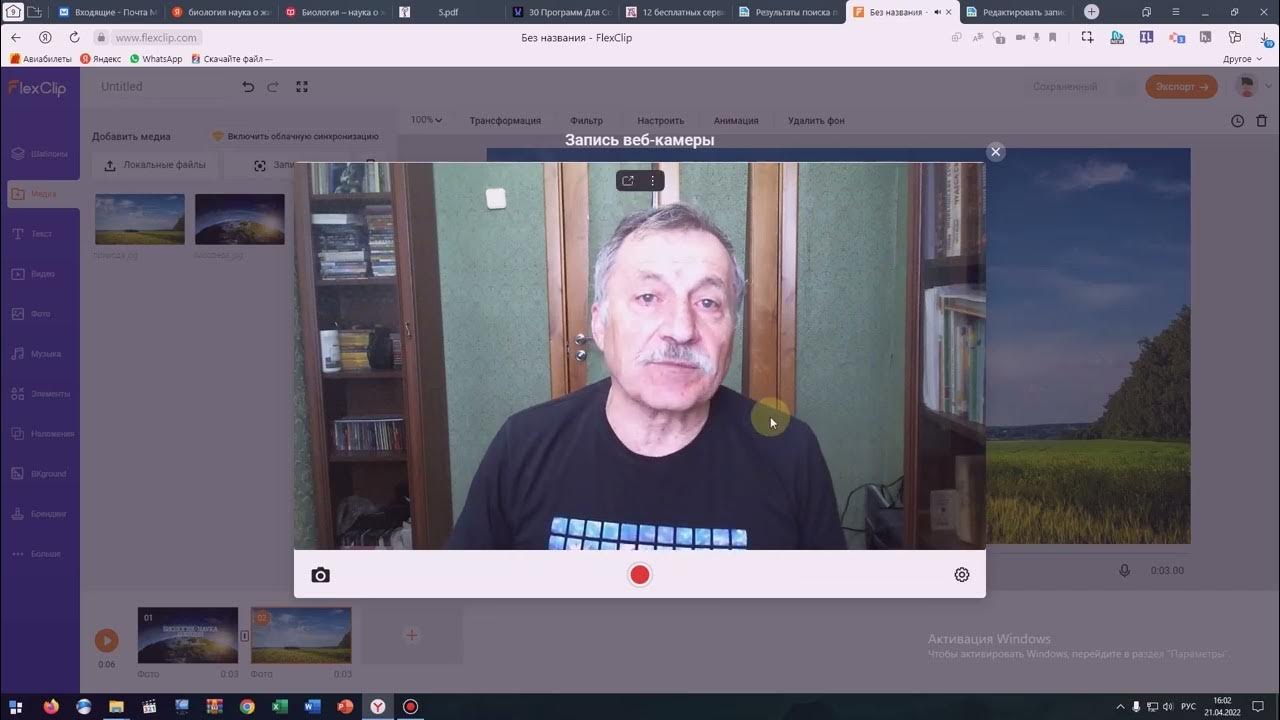Undo the last action in FlexClip
Screen dimensions: 1280x720
coord(248,87)
